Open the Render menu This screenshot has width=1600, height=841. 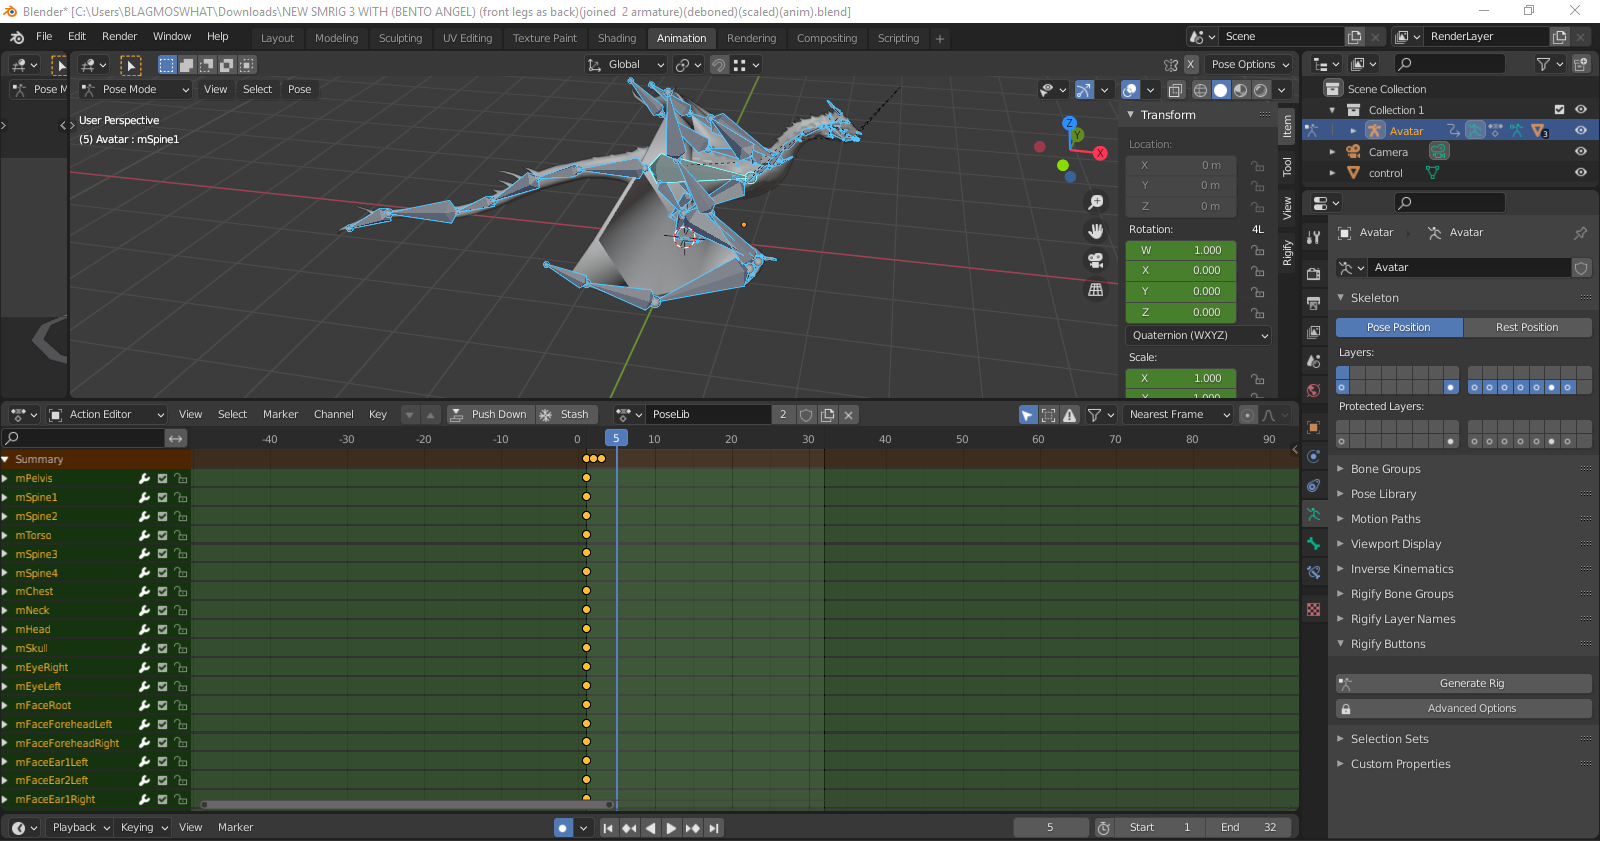pyautogui.click(x=119, y=37)
